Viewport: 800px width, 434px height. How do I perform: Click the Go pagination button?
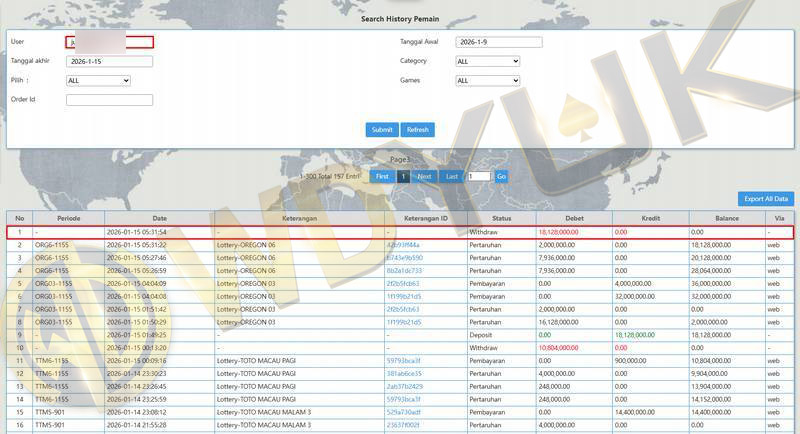pos(501,176)
